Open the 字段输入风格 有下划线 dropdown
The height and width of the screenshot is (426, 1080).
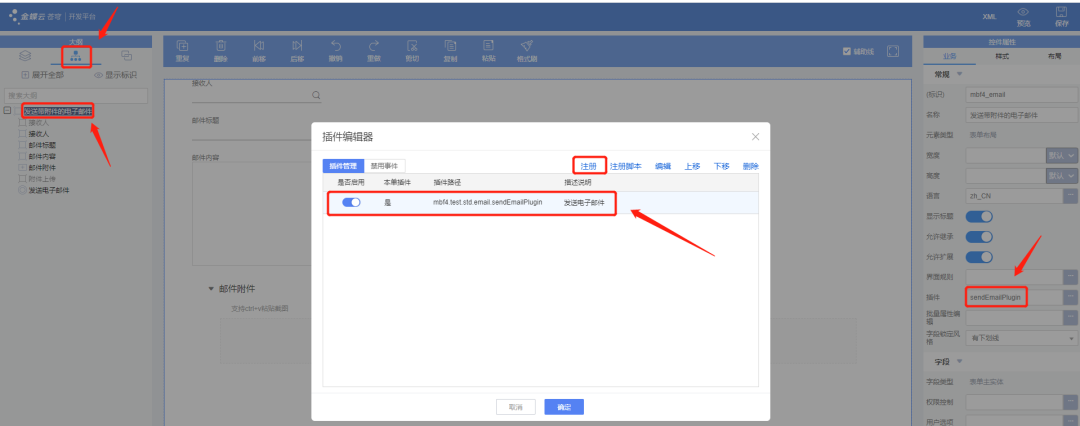coord(1021,338)
